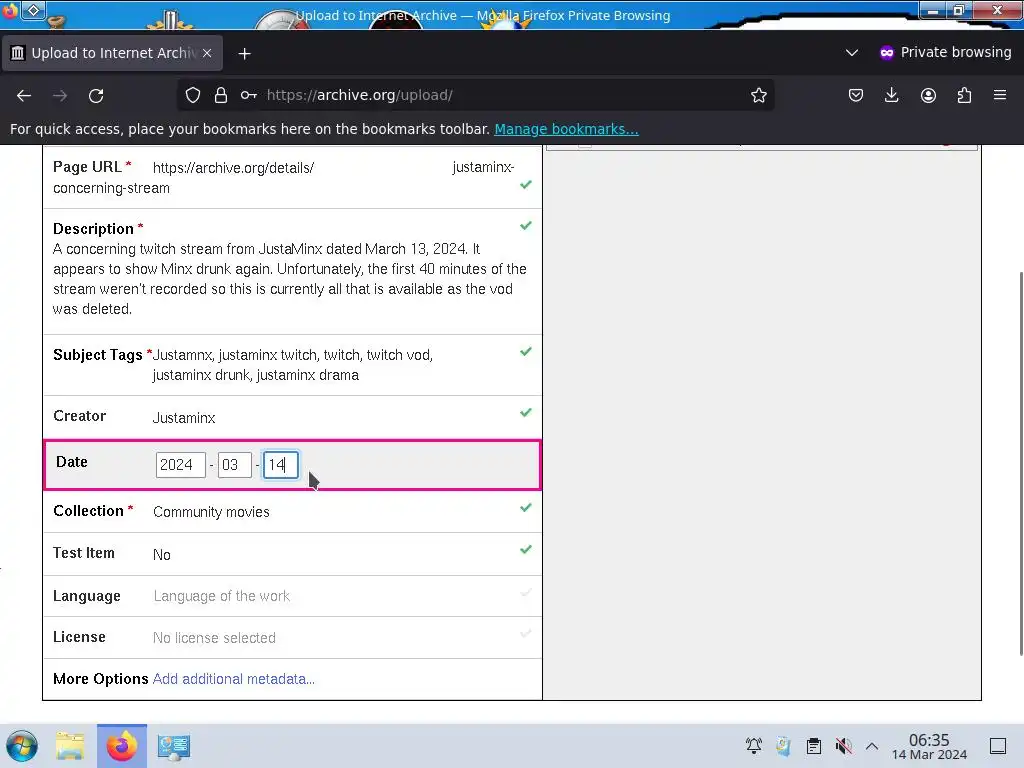Open tracking protection shield info
This screenshot has width=1024, height=768.
coord(193,95)
